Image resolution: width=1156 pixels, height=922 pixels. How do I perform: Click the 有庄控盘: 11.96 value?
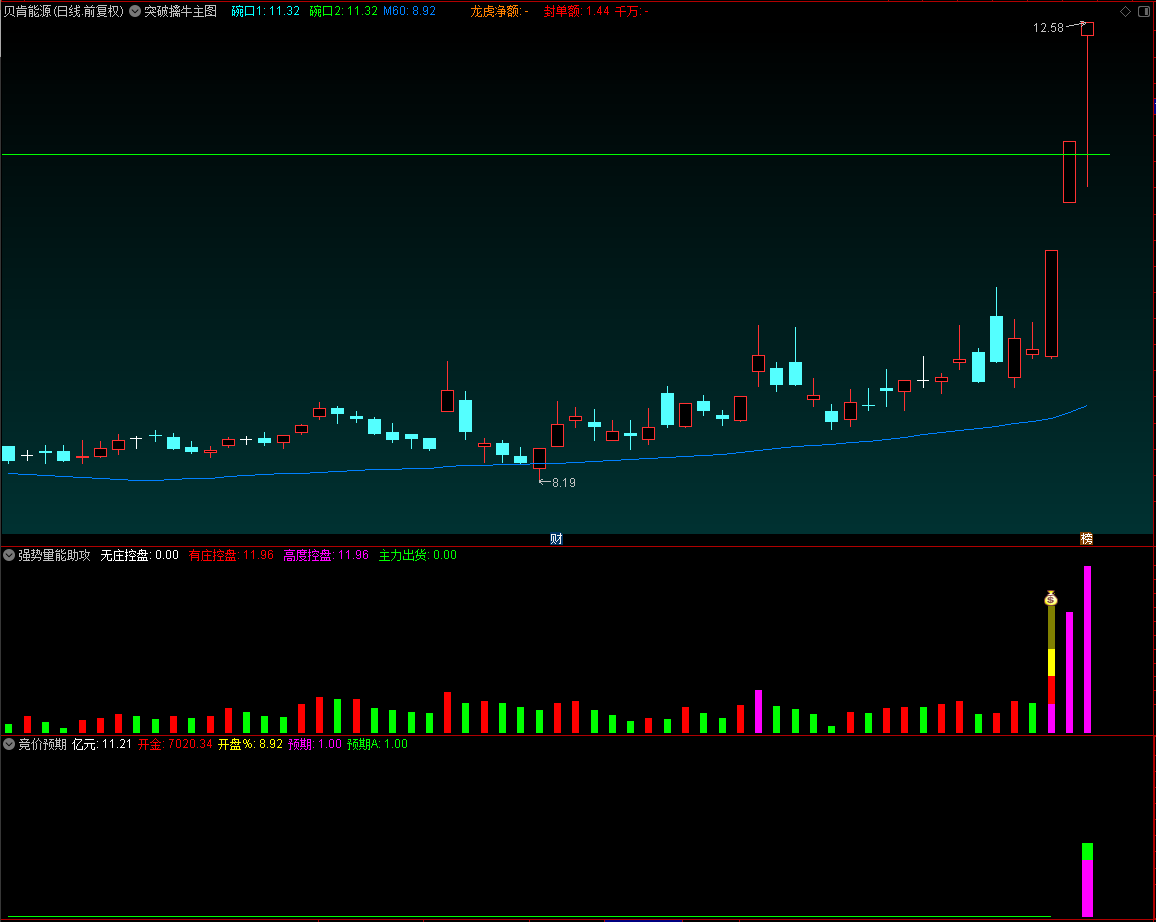pos(231,555)
